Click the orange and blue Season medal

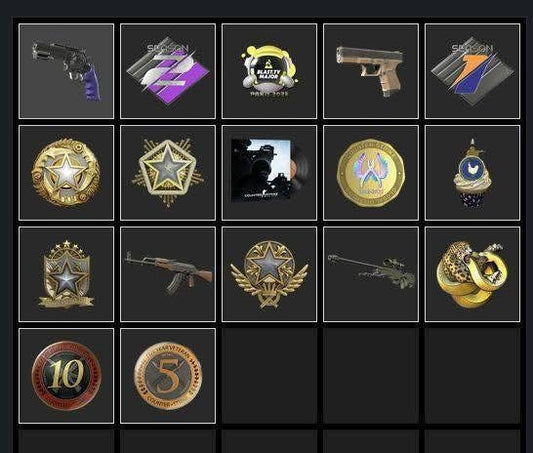(x=472, y=71)
